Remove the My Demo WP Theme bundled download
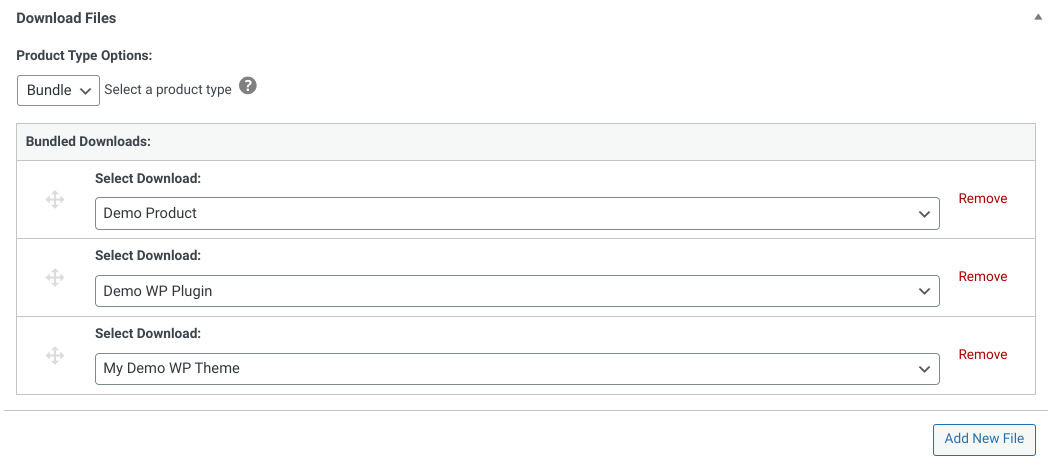Viewport: 1057px width, 470px height. [983, 355]
